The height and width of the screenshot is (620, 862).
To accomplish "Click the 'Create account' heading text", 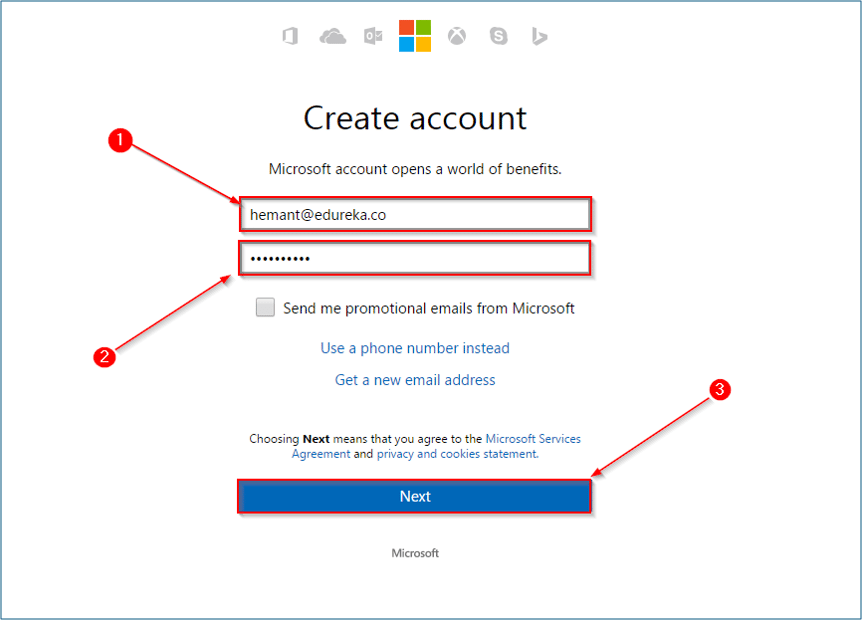I will tap(415, 118).
